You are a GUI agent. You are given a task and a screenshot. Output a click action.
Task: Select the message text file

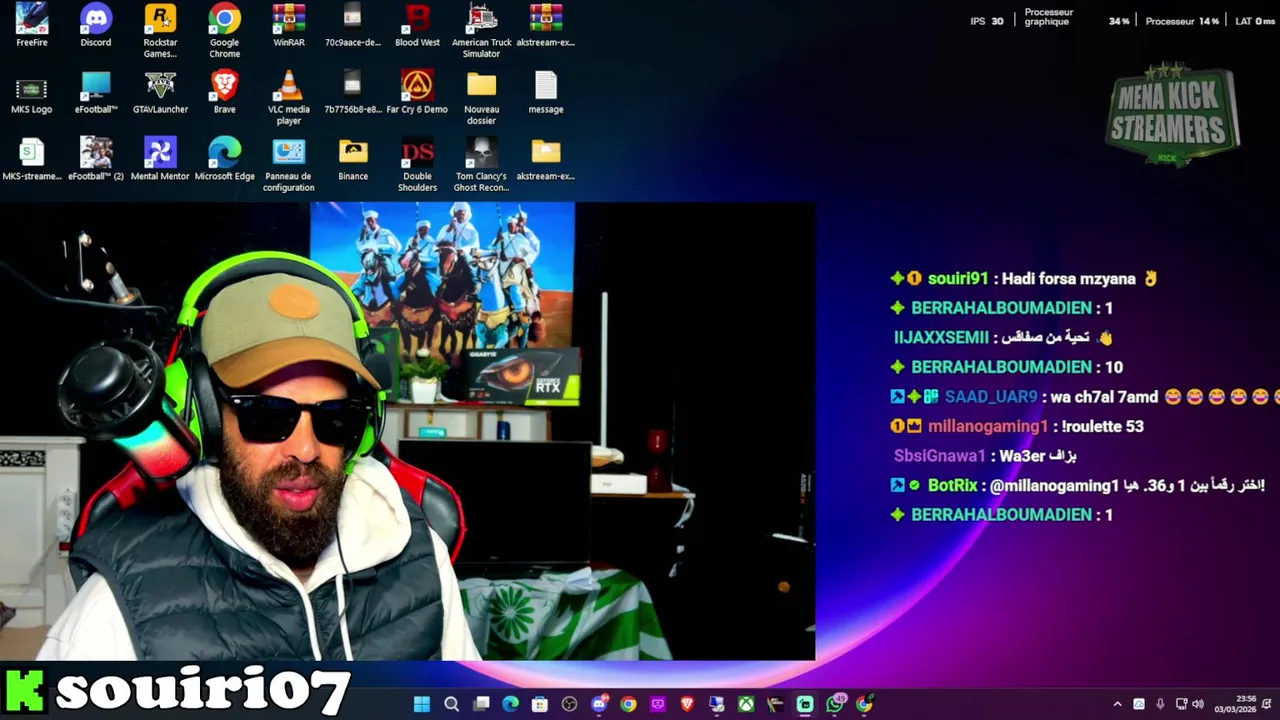(545, 93)
